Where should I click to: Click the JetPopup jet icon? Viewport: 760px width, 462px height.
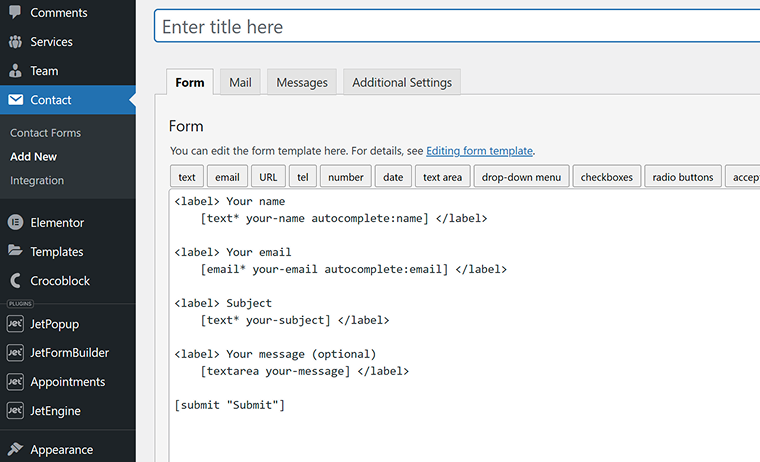[x=15, y=324]
